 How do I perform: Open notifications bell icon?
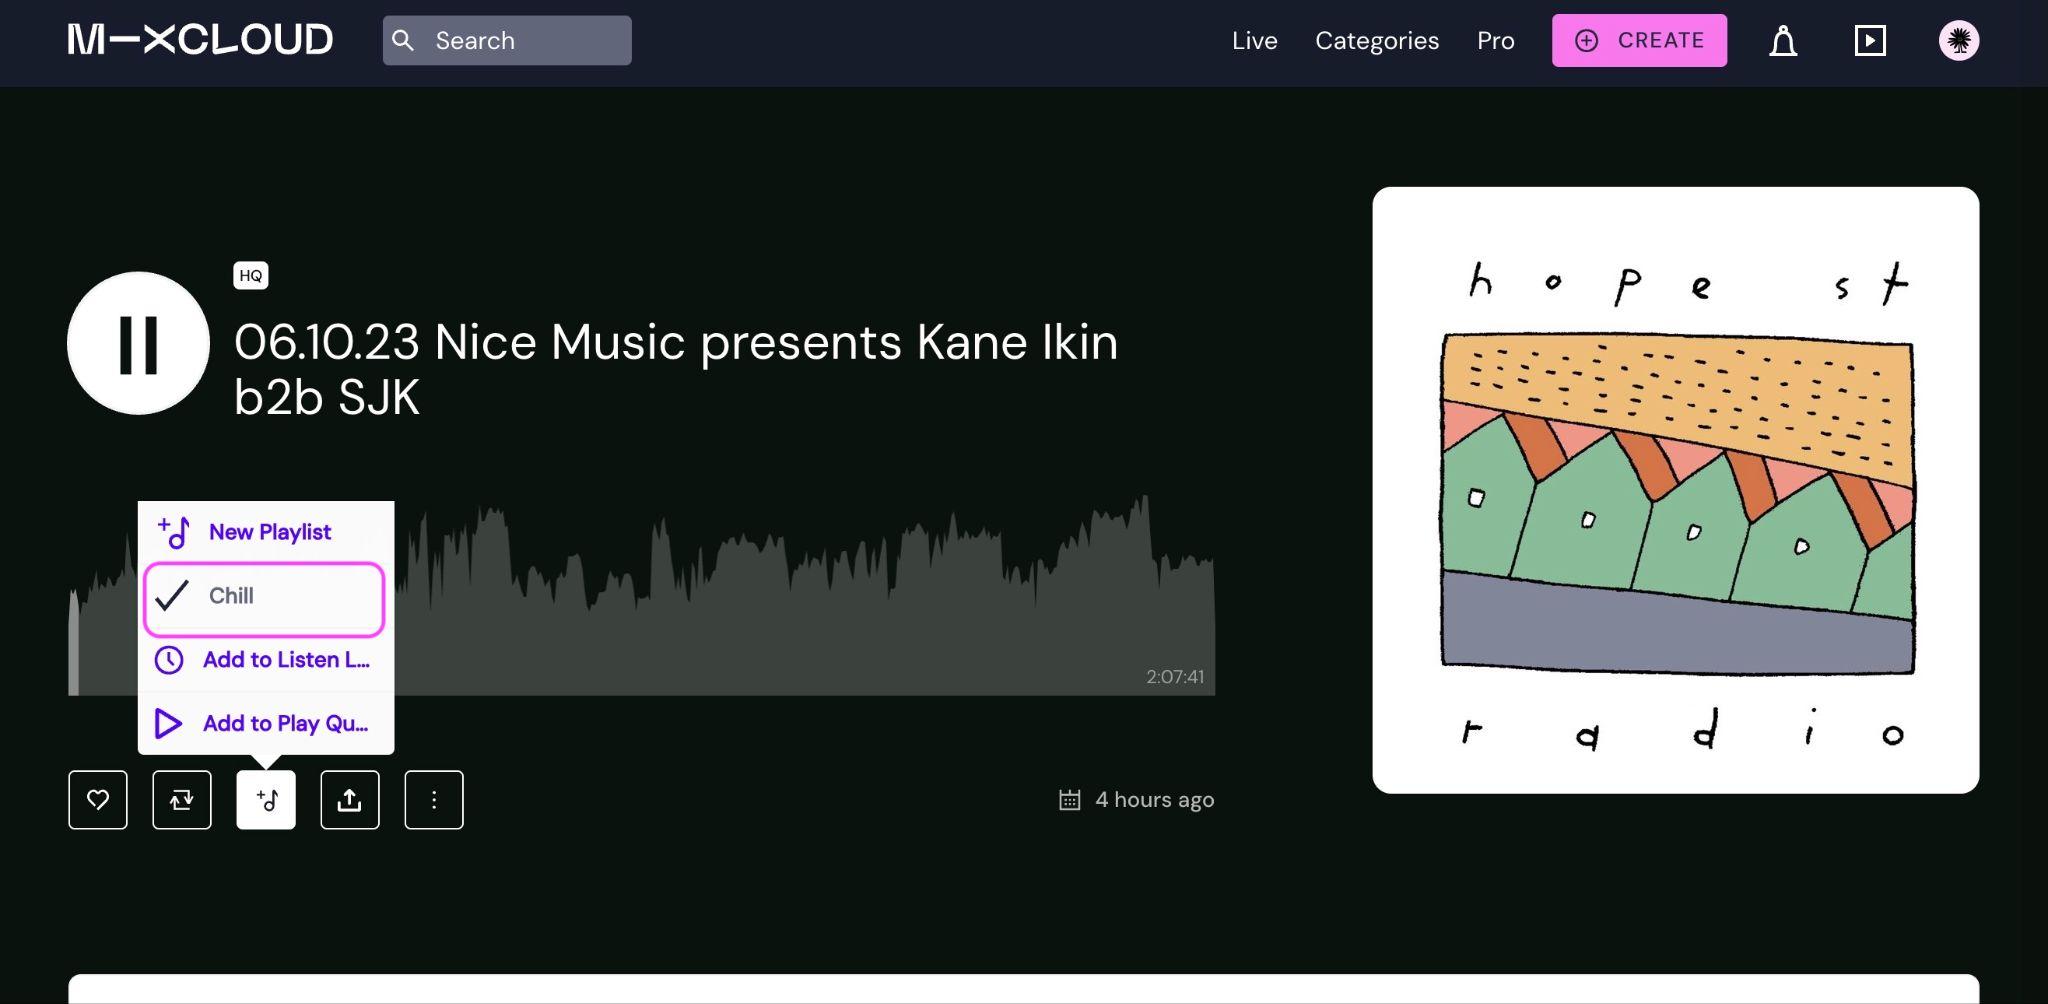coord(1783,41)
